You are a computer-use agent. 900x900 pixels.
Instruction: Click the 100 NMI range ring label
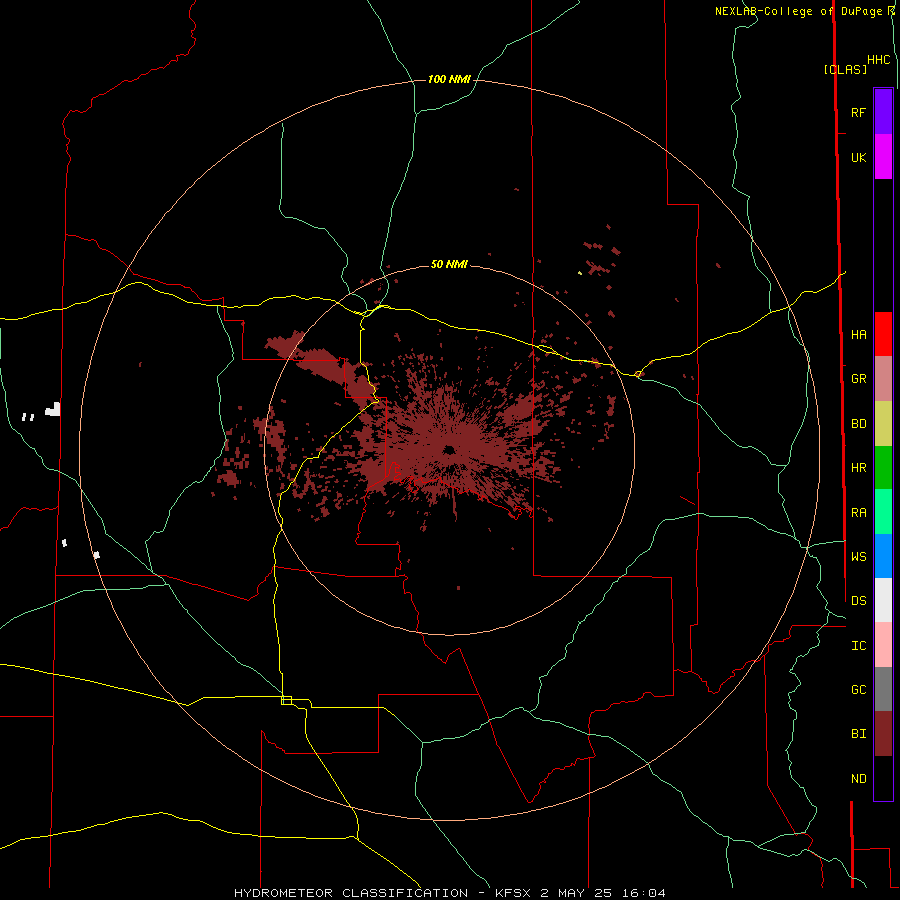449,79
